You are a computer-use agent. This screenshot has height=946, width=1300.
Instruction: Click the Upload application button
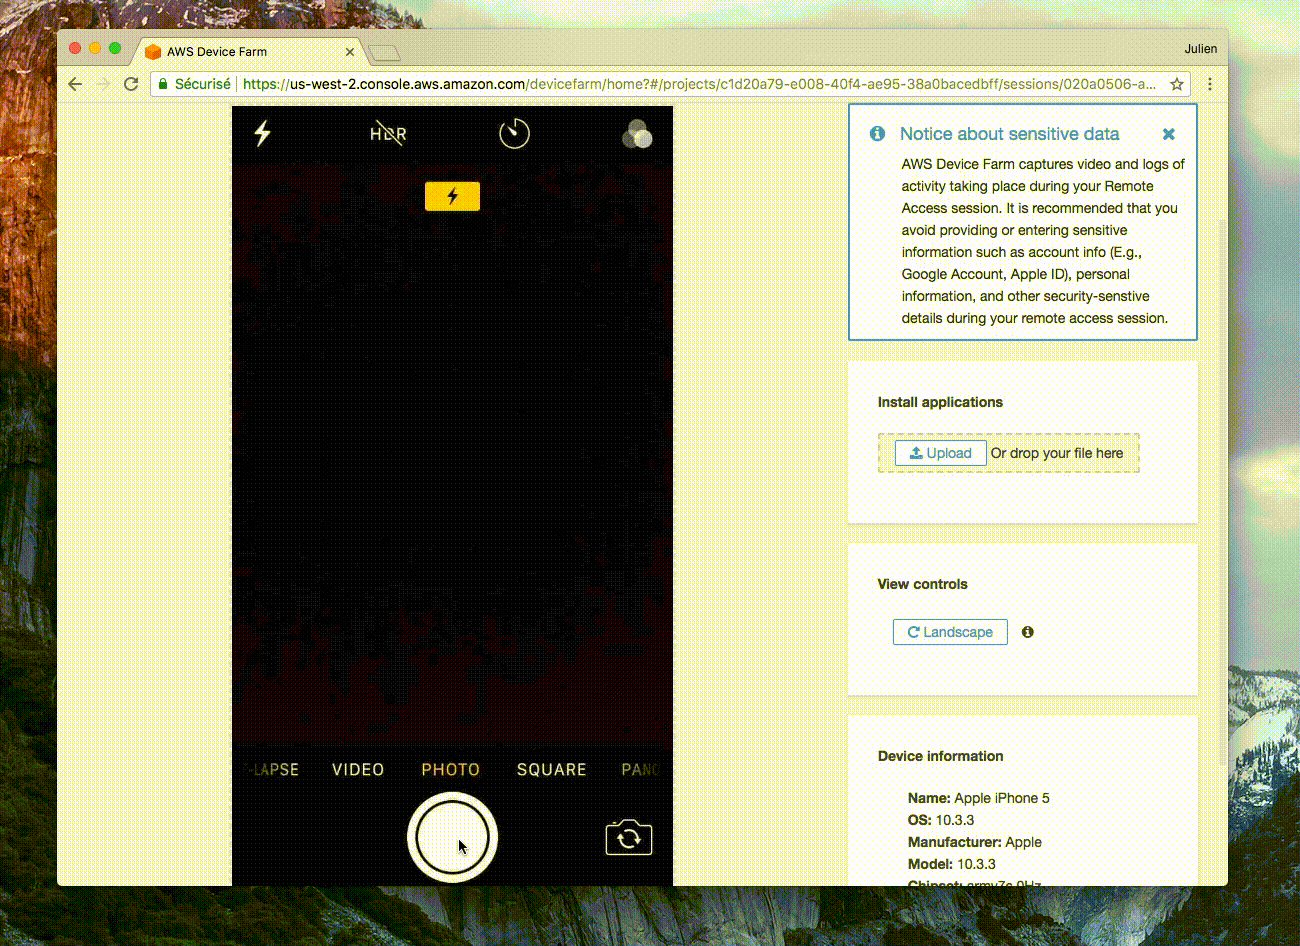click(x=940, y=453)
